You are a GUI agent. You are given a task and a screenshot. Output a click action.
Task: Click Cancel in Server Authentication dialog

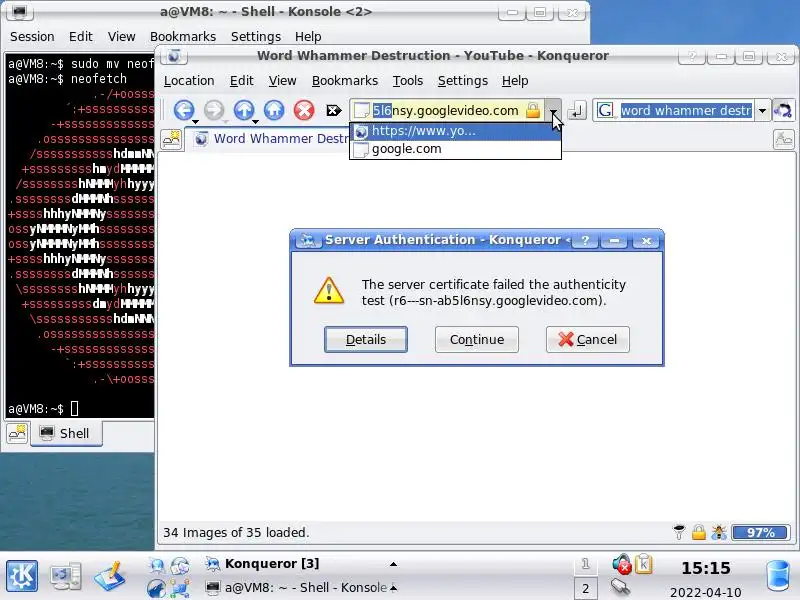coord(588,339)
